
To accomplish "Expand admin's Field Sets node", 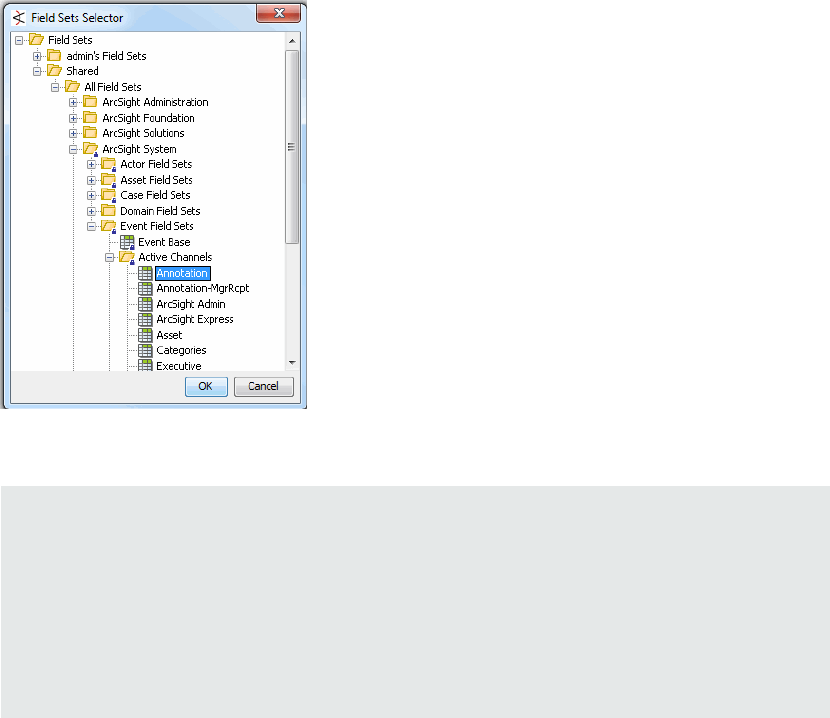I will 37,56.
